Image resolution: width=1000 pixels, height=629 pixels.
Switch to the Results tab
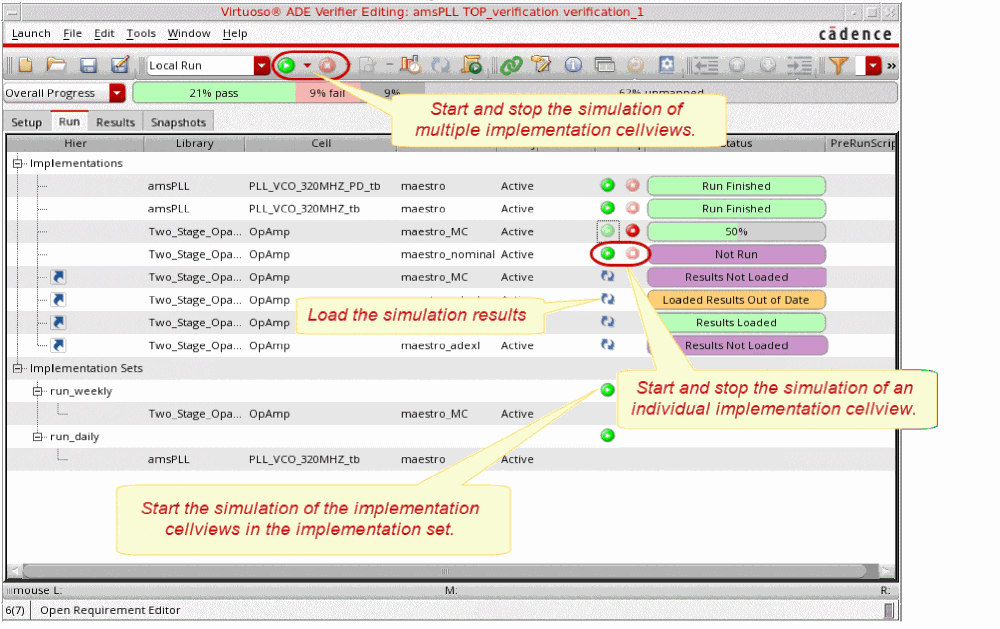tap(115, 122)
